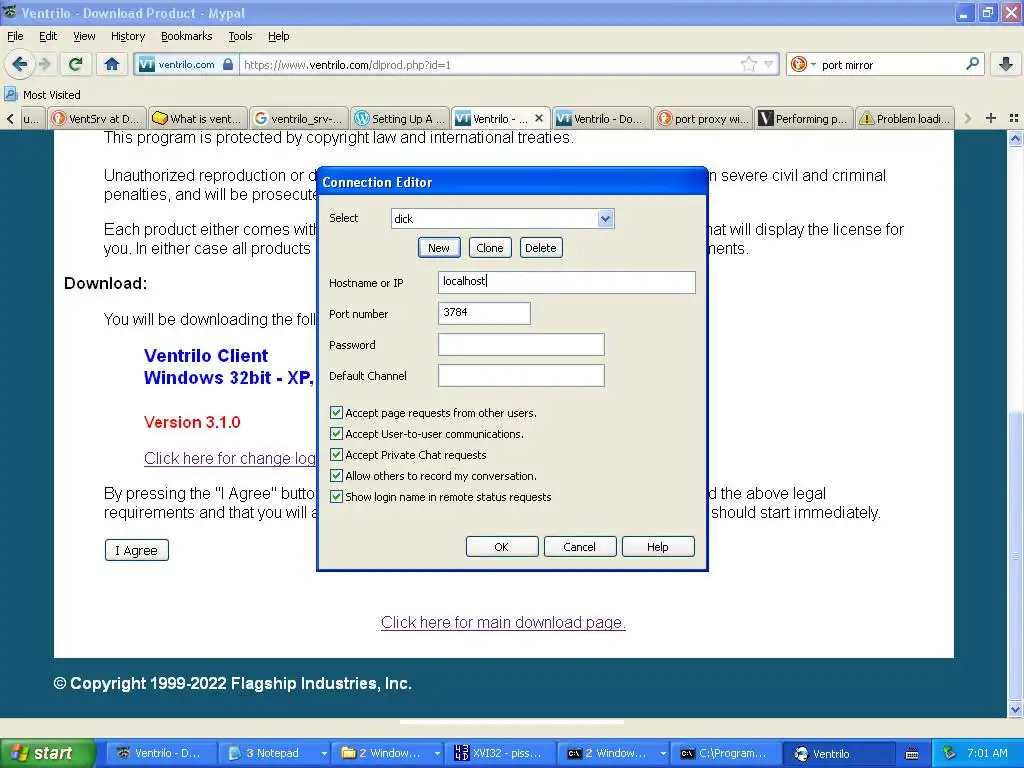Open the Click here for change log link
The image size is (1024, 768).
coord(230,458)
